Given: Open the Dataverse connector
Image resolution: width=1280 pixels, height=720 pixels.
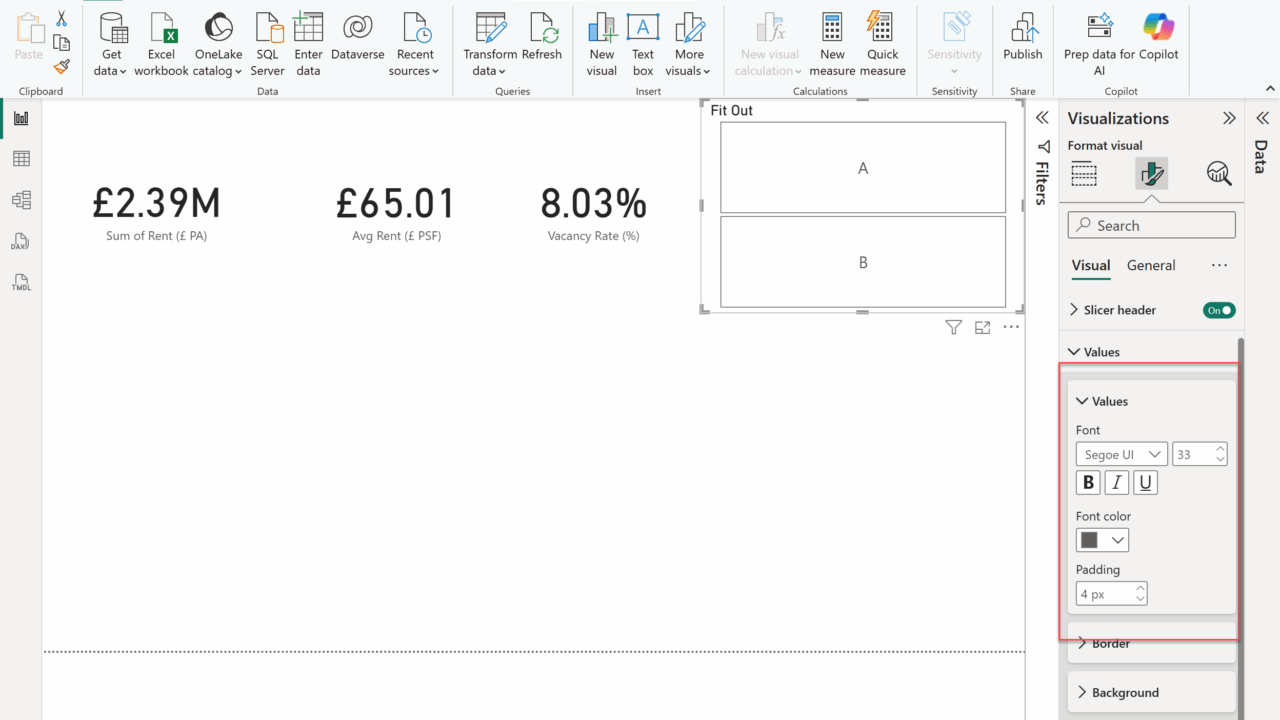Looking at the screenshot, I should (x=357, y=37).
